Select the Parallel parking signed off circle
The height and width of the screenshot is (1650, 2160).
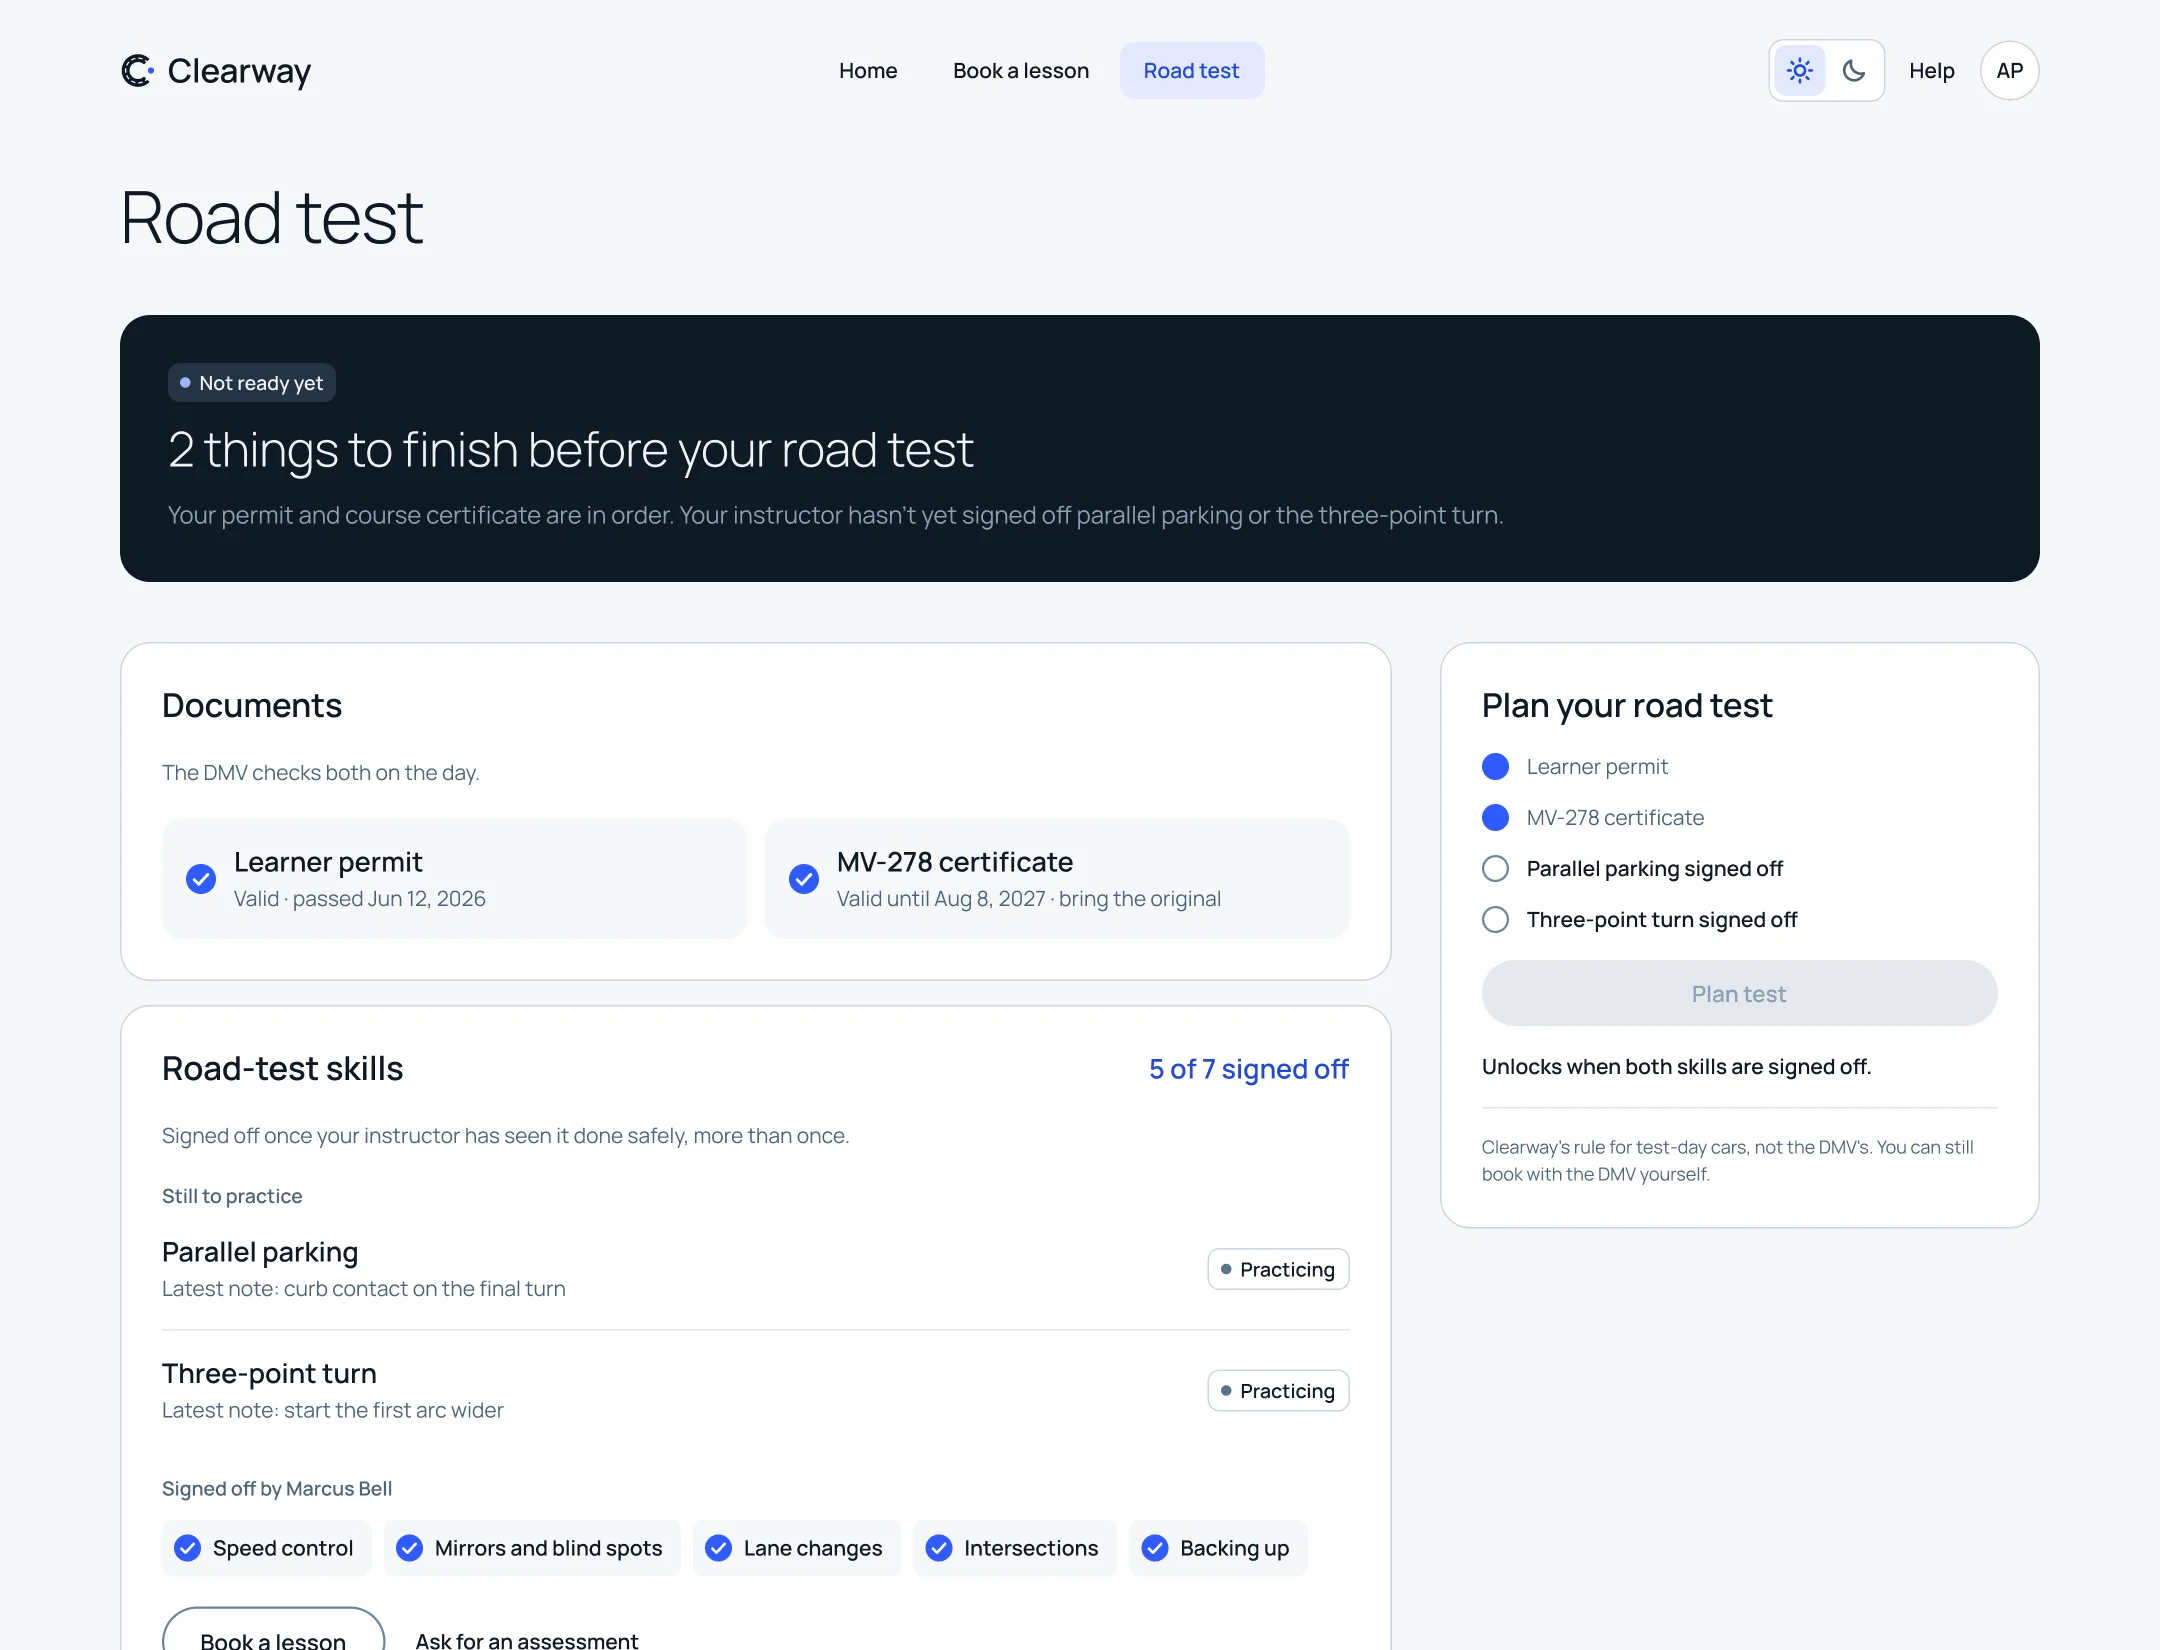(1495, 869)
